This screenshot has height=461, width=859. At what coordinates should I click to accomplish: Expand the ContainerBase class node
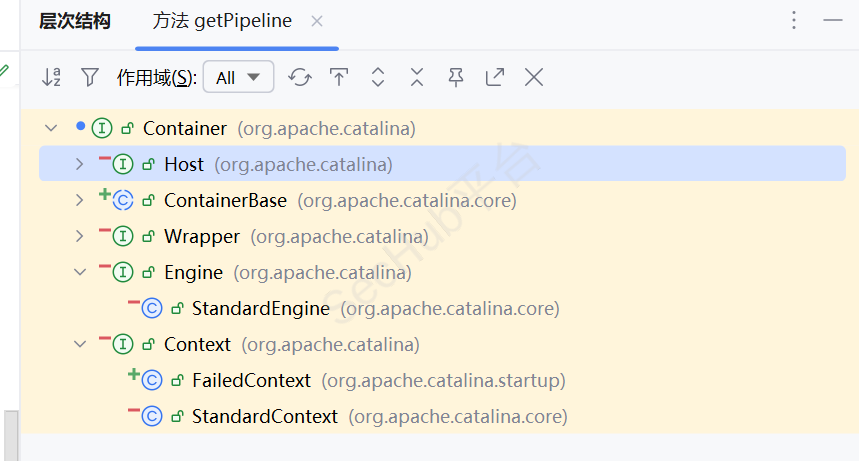pyautogui.click(x=80, y=200)
